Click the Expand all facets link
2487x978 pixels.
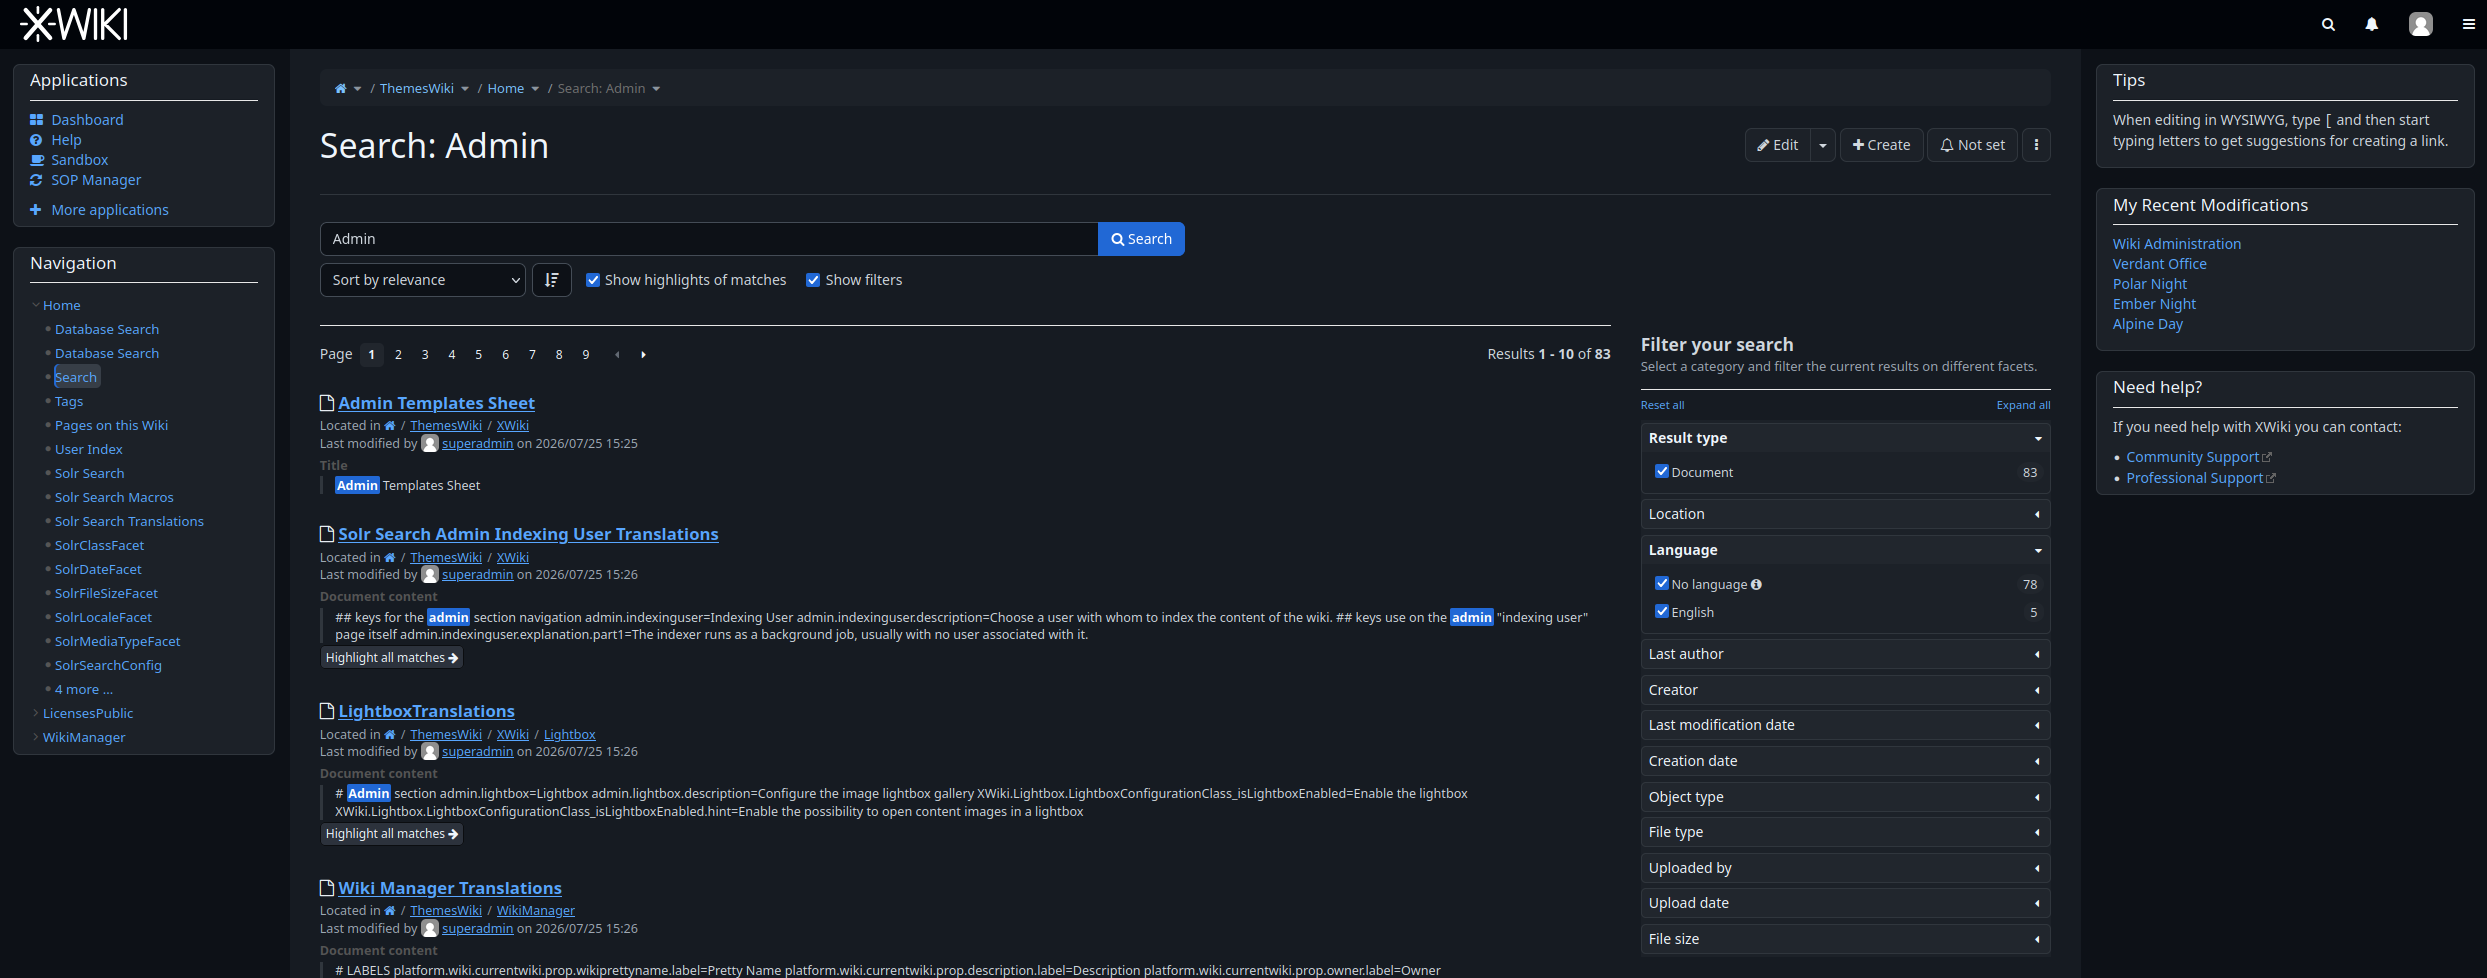point(2023,405)
